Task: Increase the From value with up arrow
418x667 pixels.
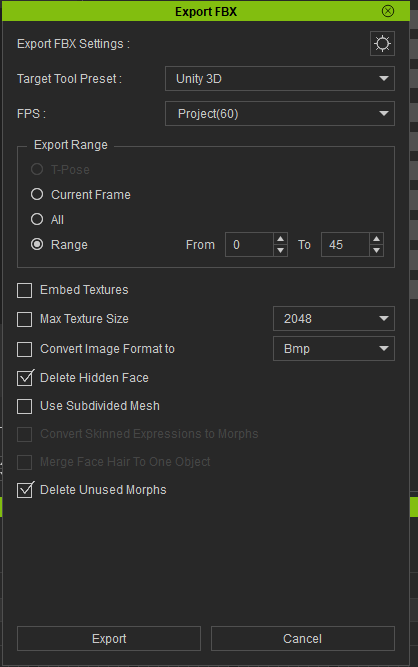Action: point(280,239)
